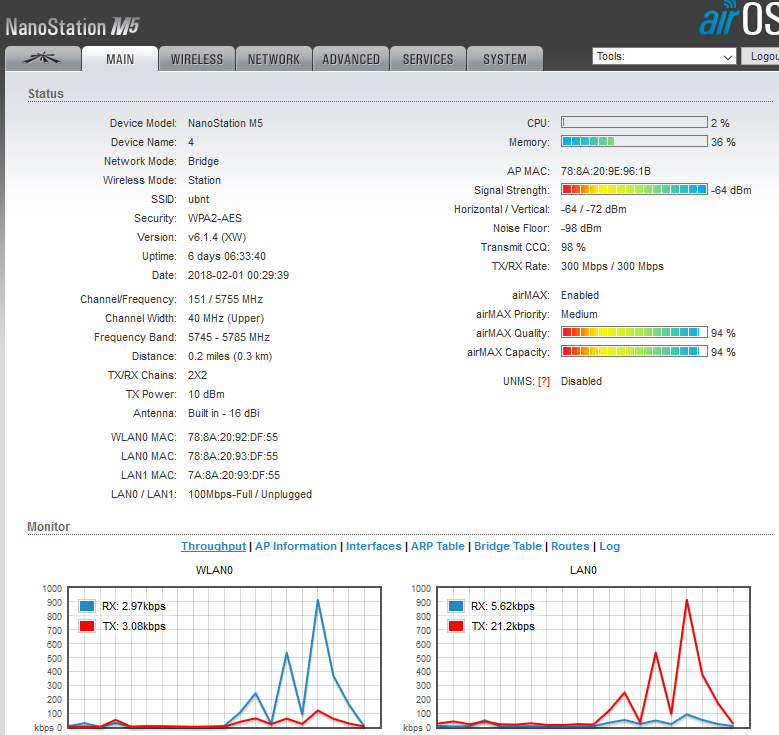Open the Bridge Table link
The image size is (779, 735).
click(508, 546)
